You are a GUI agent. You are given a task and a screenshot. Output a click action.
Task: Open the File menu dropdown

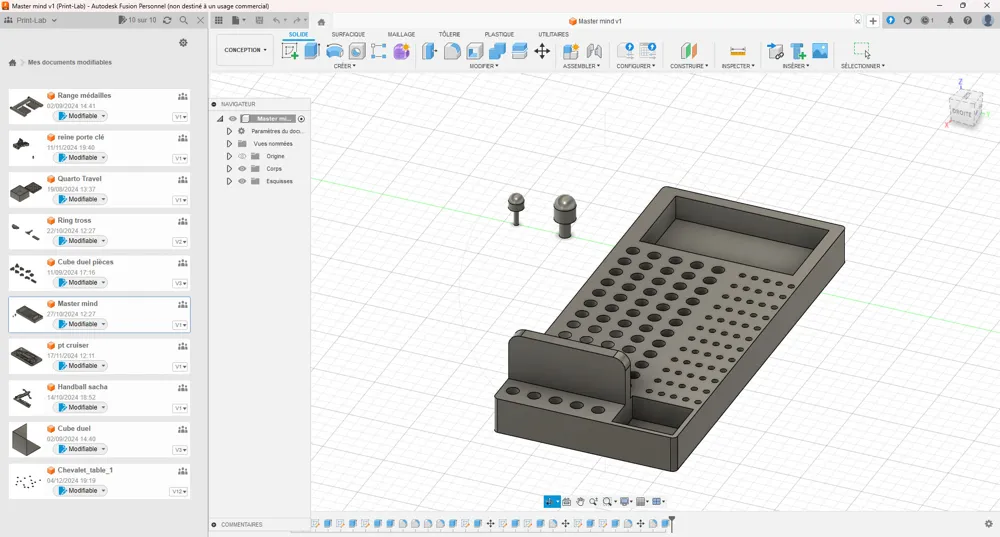coord(239,20)
